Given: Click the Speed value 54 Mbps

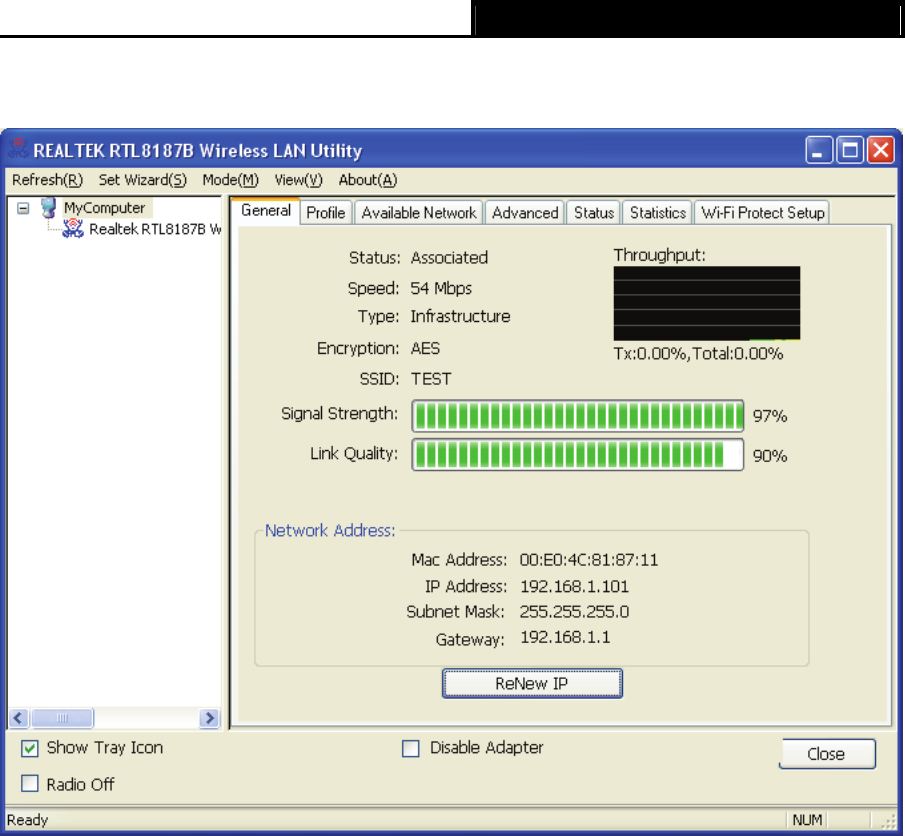Looking at the screenshot, I should [441, 288].
